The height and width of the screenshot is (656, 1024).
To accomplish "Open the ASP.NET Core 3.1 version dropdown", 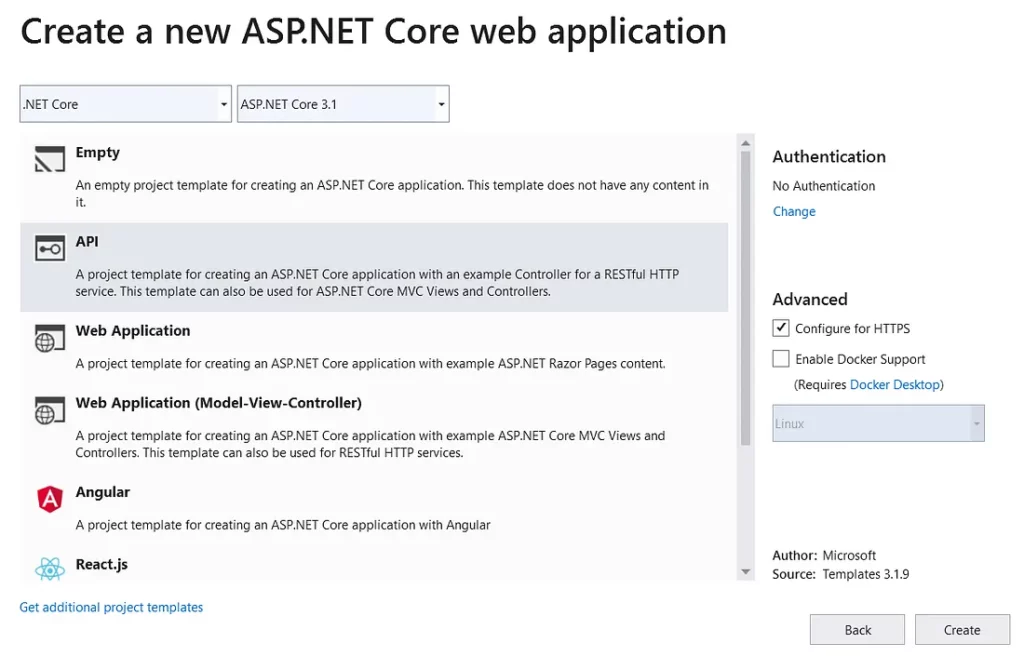I will coord(343,104).
